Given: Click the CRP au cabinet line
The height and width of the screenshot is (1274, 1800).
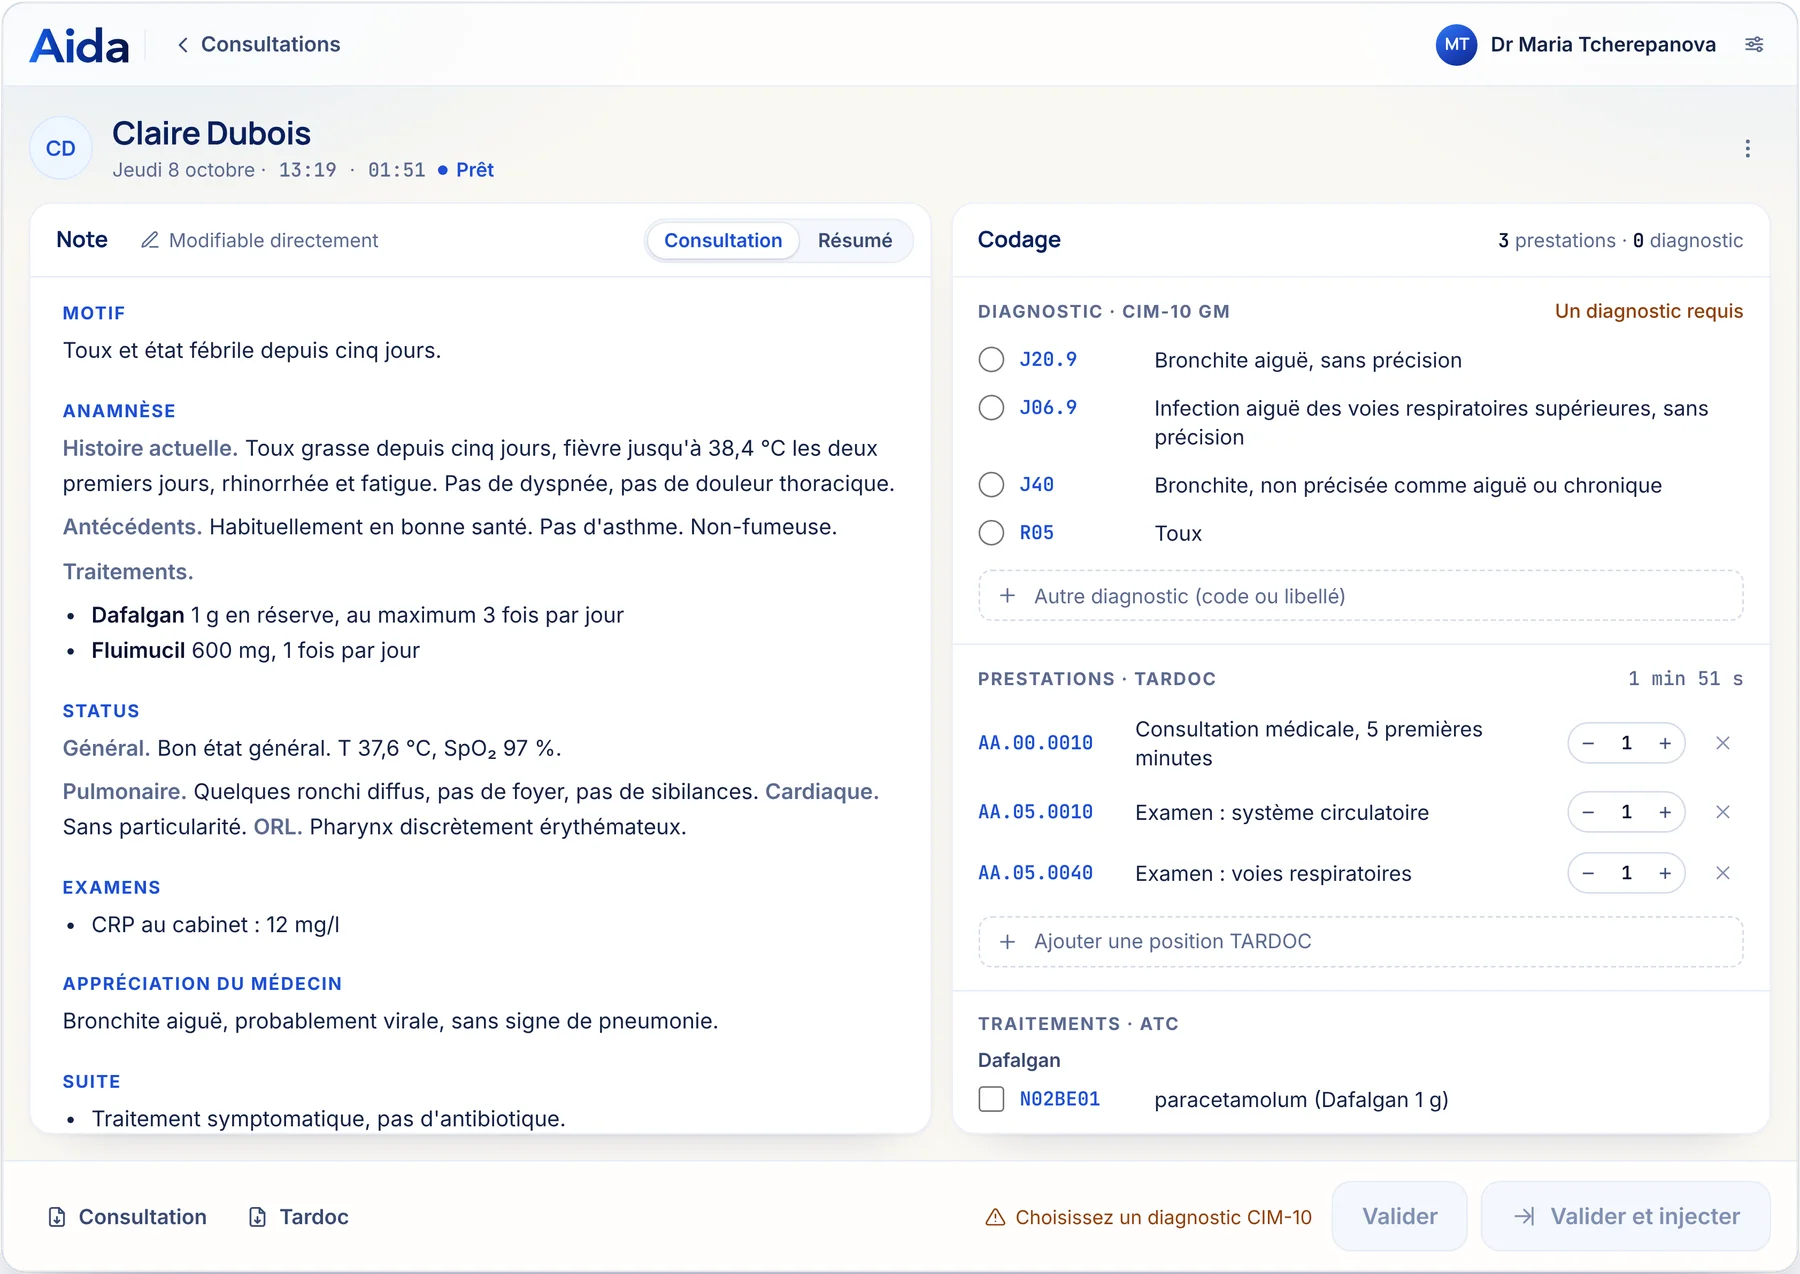Looking at the screenshot, I should (215, 925).
